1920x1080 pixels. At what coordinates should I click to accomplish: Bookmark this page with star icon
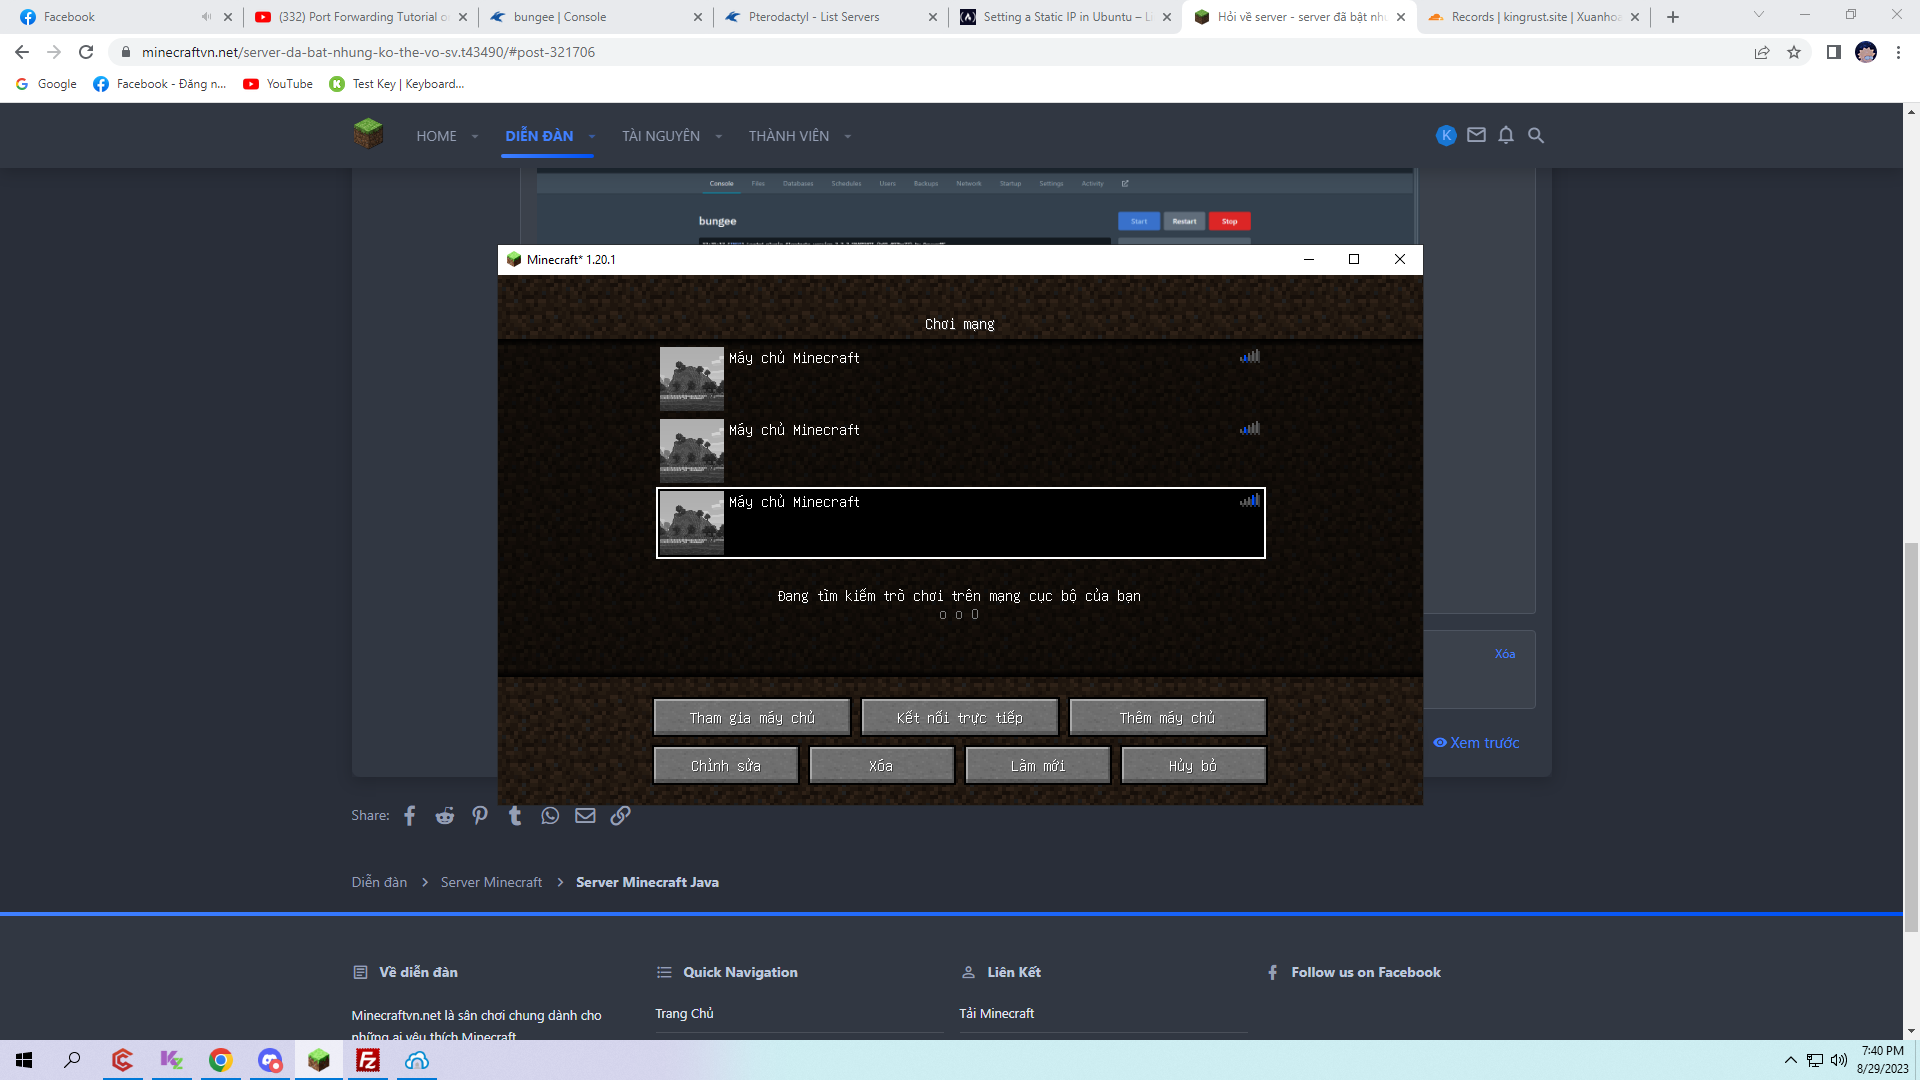pyautogui.click(x=1794, y=52)
